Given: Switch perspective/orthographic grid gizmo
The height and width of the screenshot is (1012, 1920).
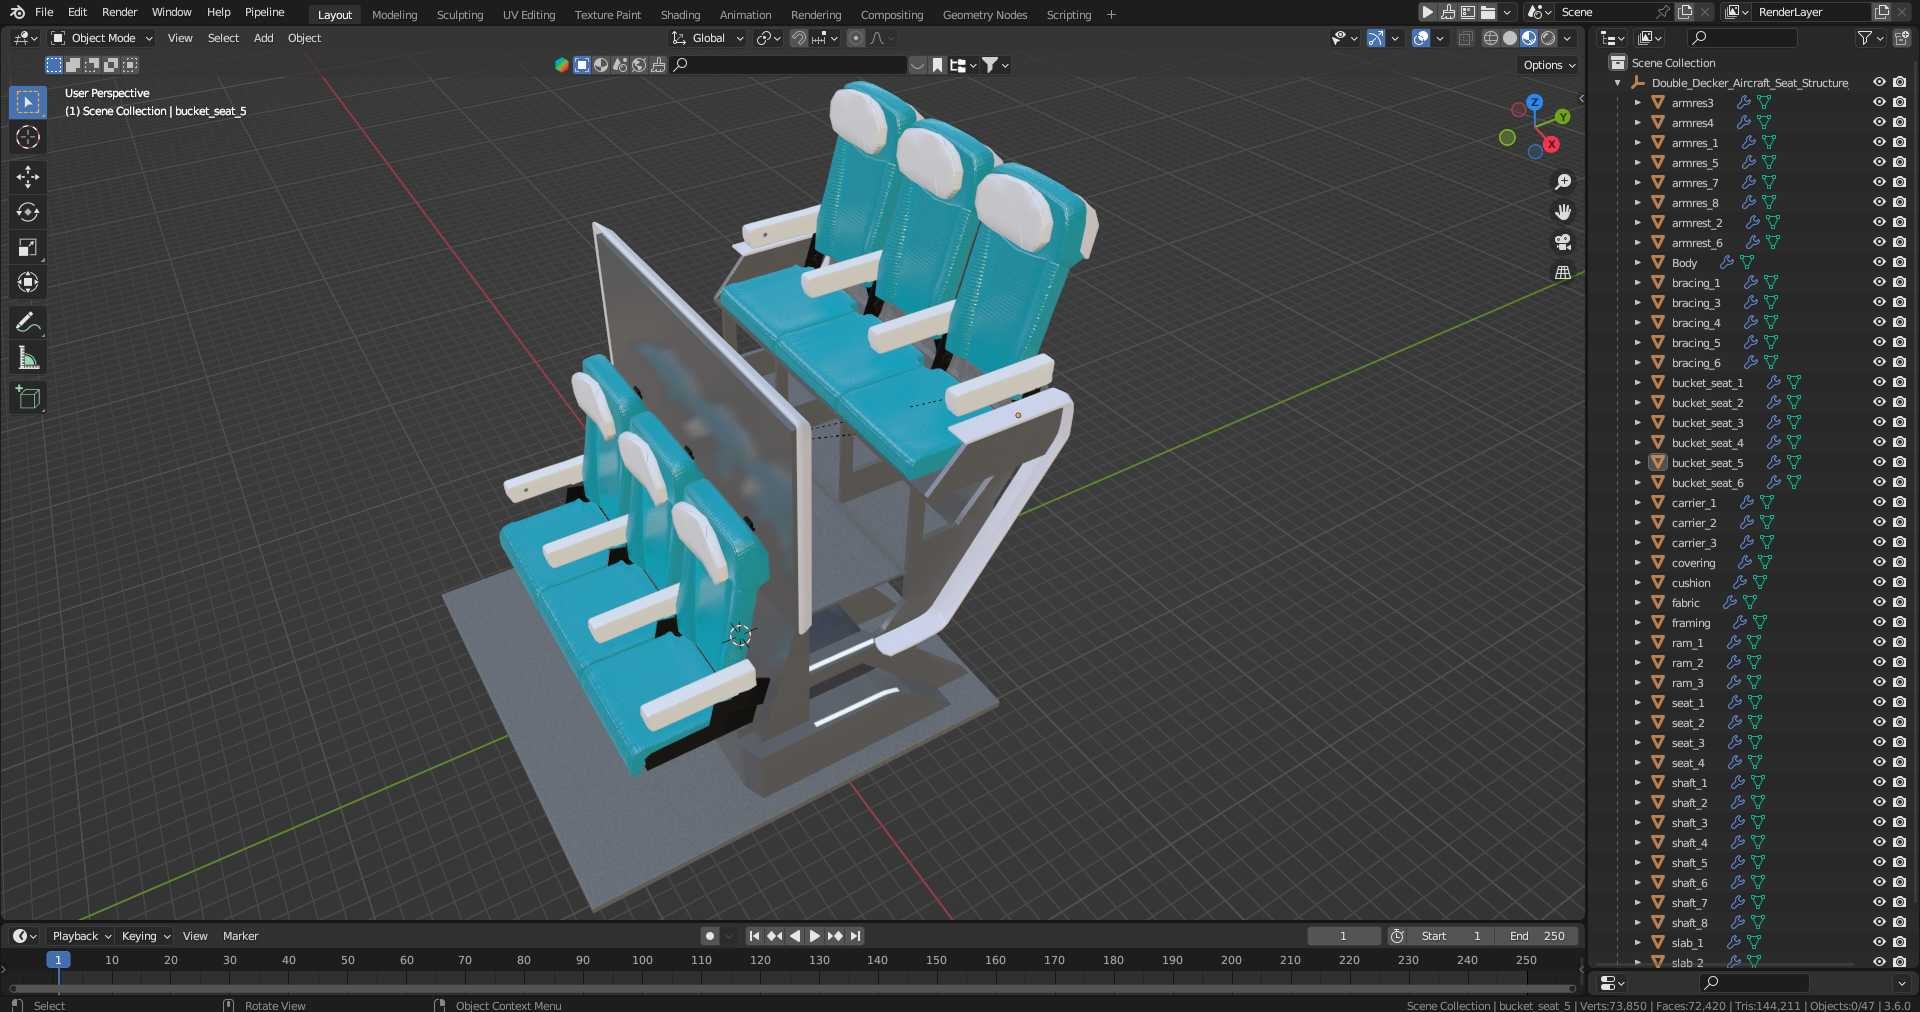Looking at the screenshot, I should click(x=1563, y=272).
